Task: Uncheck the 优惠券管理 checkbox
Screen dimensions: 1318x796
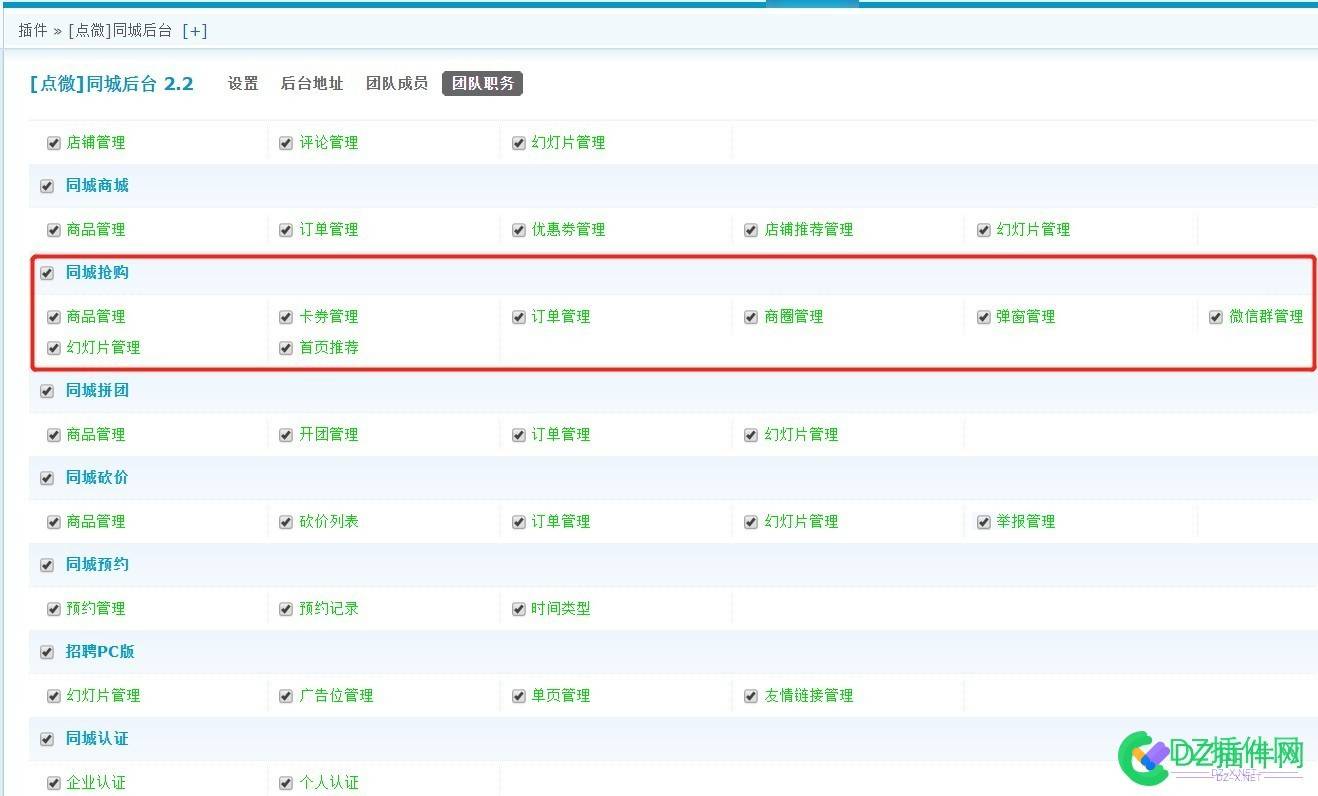Action: 518,230
